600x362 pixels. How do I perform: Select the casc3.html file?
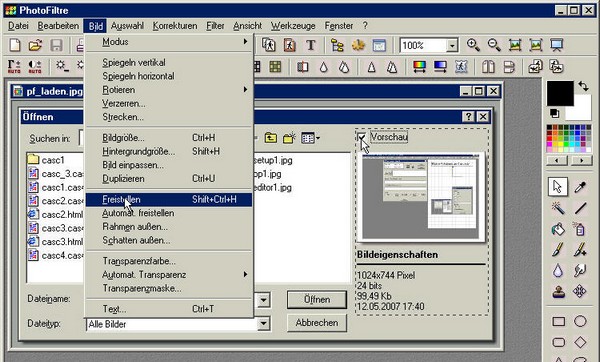tap(55, 242)
